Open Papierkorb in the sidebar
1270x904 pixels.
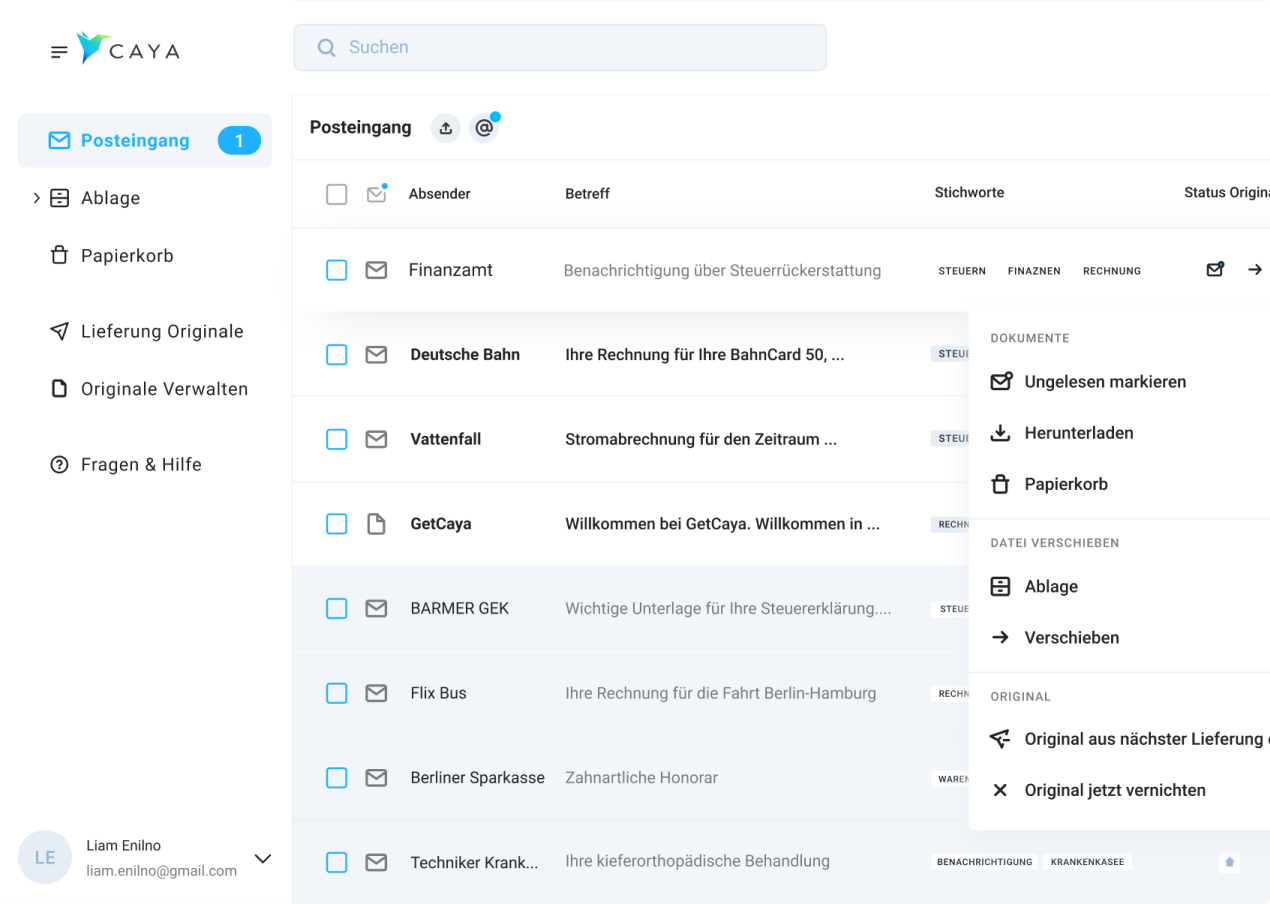pos(112,256)
